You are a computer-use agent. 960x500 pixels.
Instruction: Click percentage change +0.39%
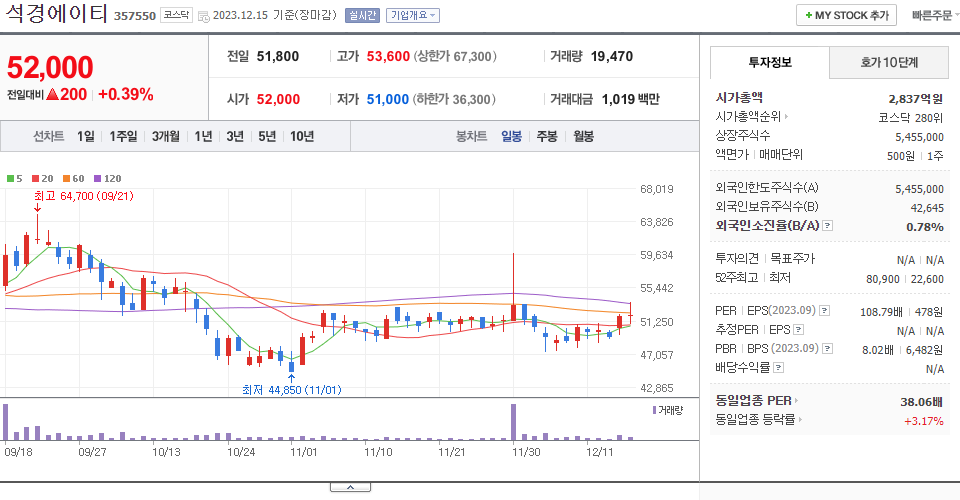click(x=126, y=94)
